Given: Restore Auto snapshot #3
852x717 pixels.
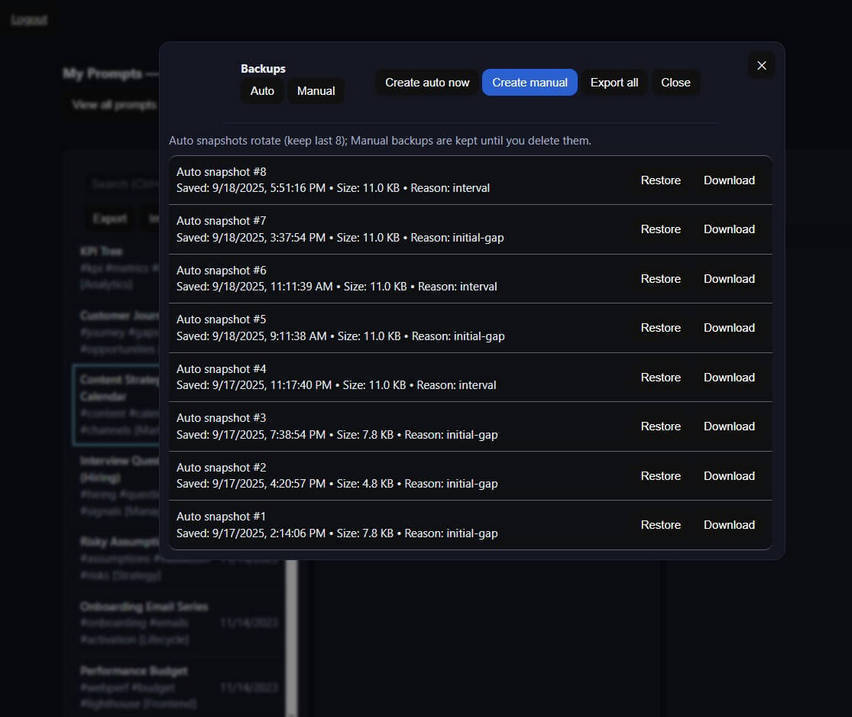Looking at the screenshot, I should tap(660, 427).
